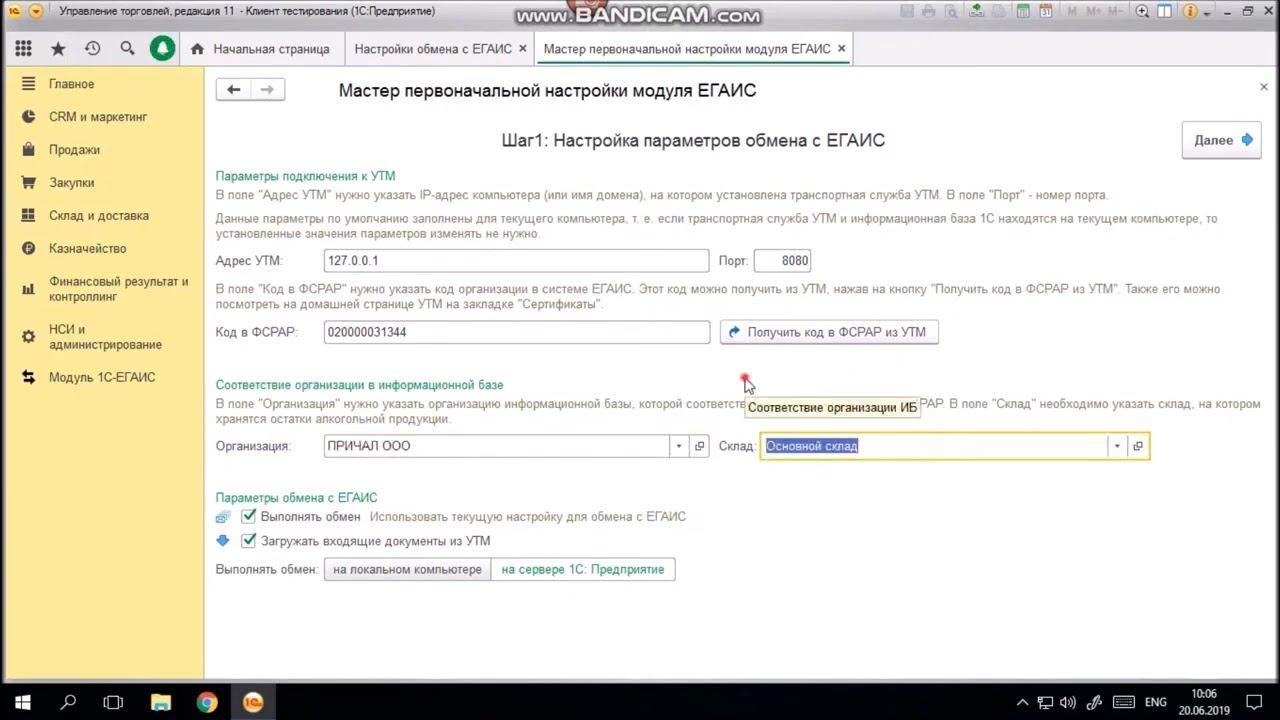Click the Организация input field
Screen dimensions: 1280x720
pyautogui.click(x=496, y=446)
